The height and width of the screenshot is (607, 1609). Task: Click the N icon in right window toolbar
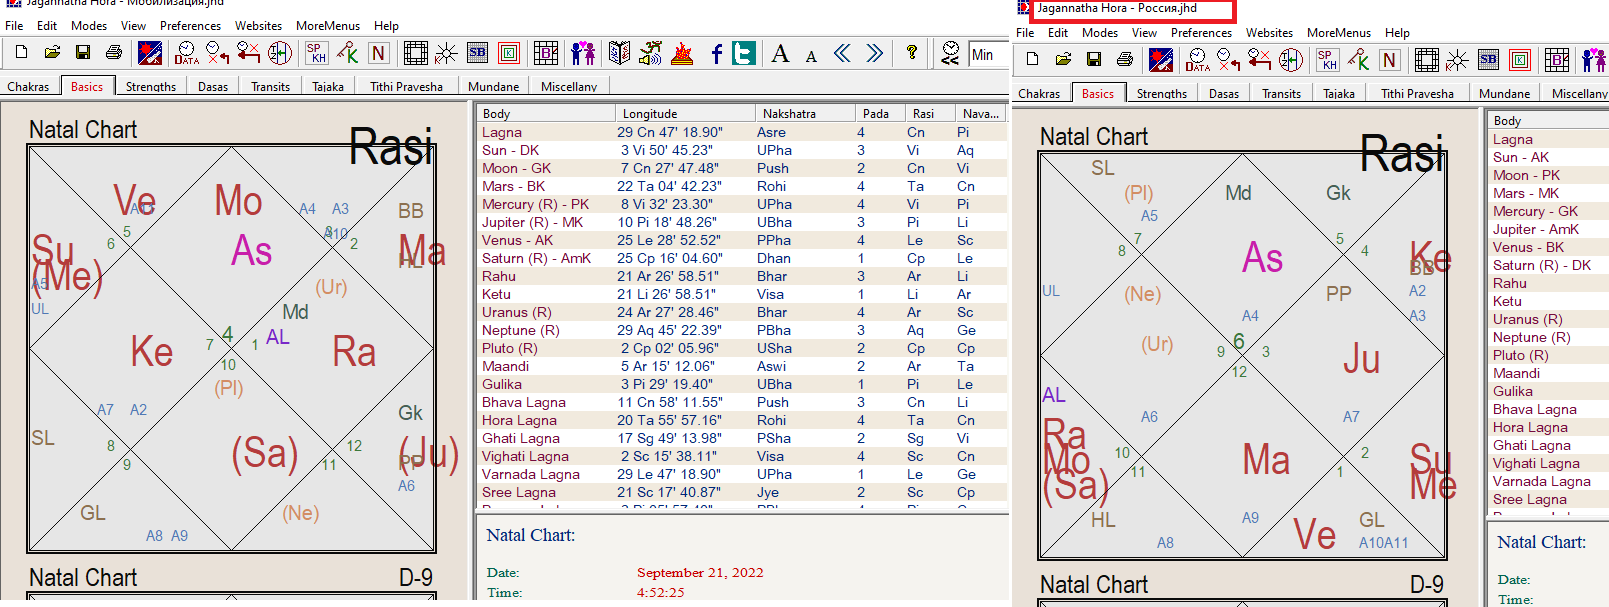[x=1389, y=60]
